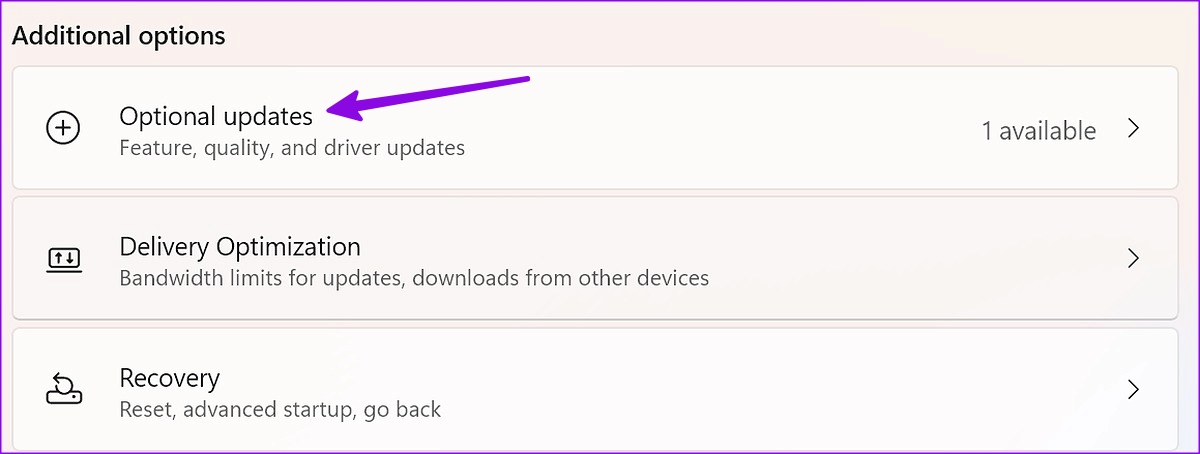The width and height of the screenshot is (1200, 454).
Task: Open Delivery Optimization via its right chevron
Action: (x=1133, y=259)
